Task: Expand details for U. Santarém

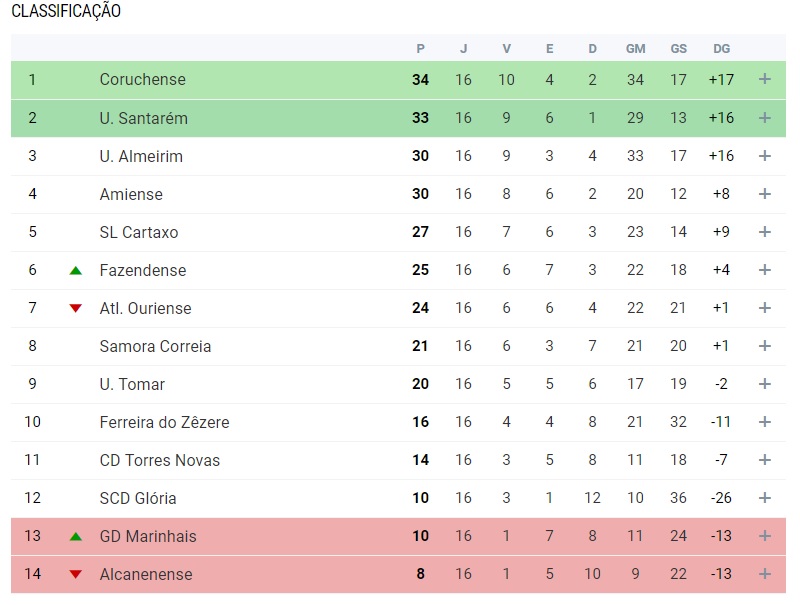Action: (764, 118)
